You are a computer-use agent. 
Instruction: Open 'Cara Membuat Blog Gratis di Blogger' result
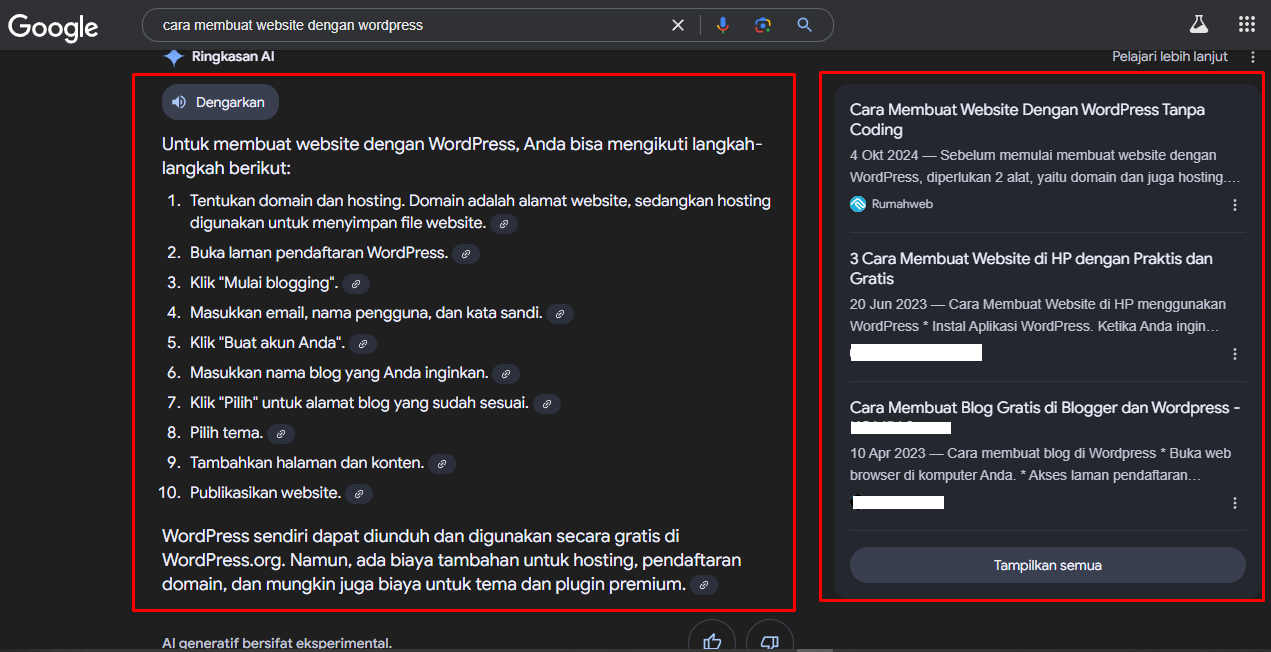(x=1045, y=408)
